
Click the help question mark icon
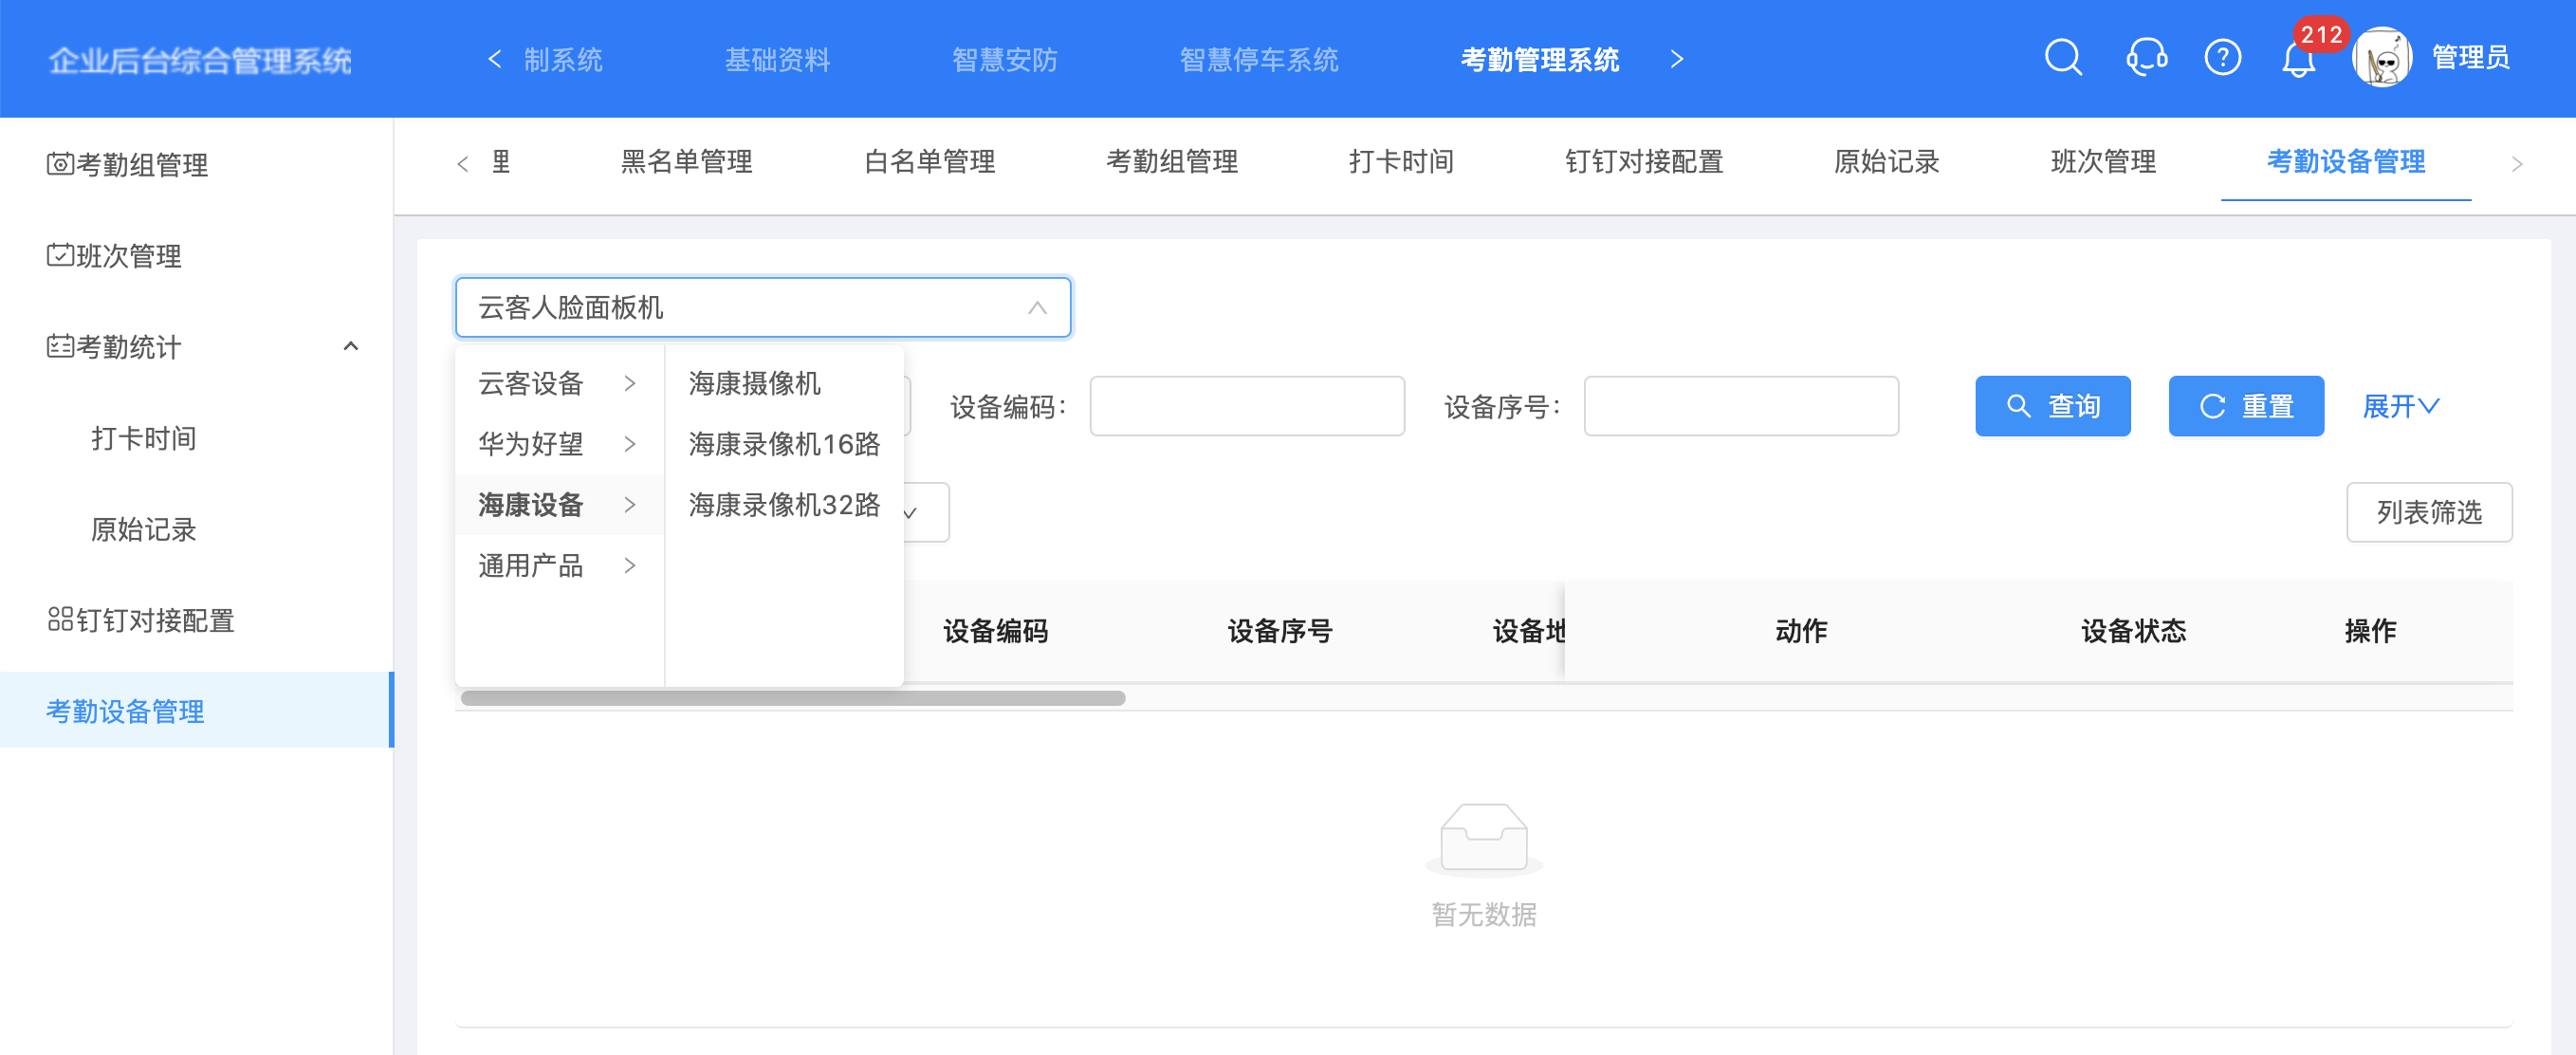(x=2222, y=58)
